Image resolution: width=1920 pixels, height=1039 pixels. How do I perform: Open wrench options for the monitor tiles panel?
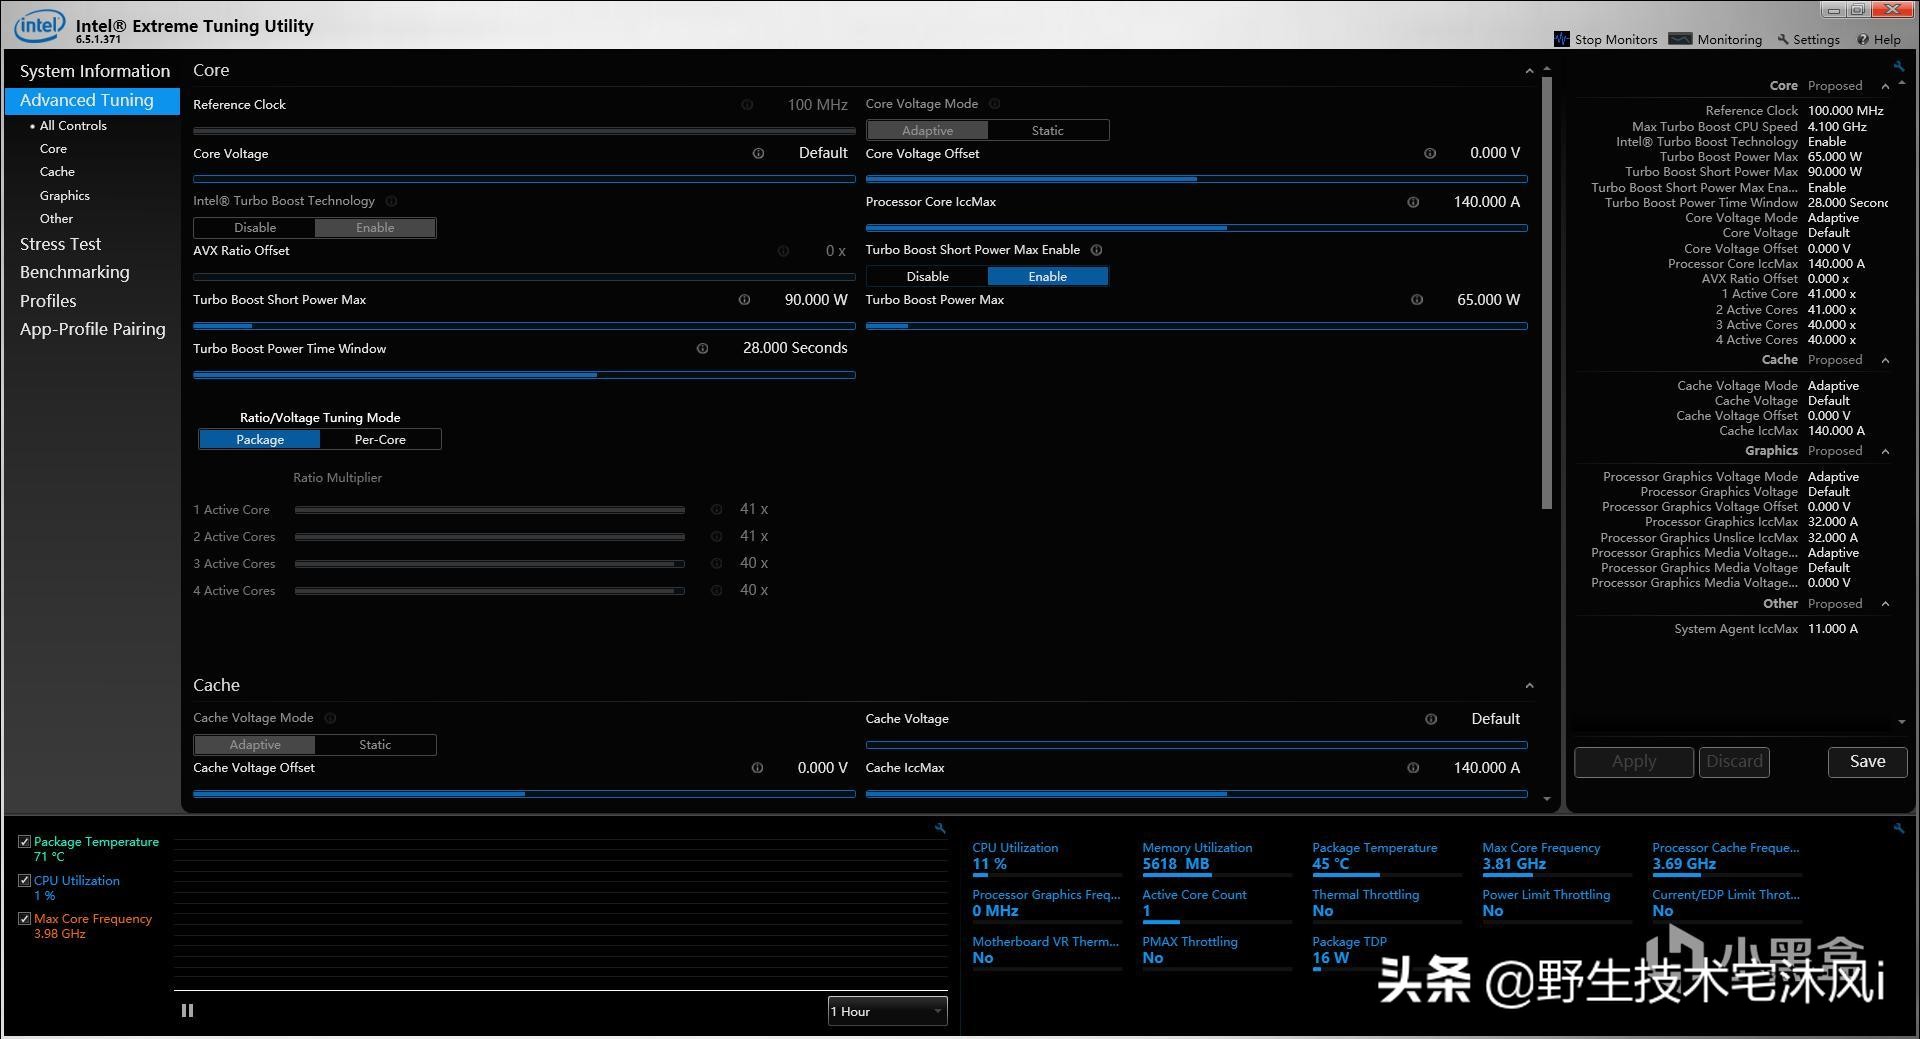pos(1899,828)
